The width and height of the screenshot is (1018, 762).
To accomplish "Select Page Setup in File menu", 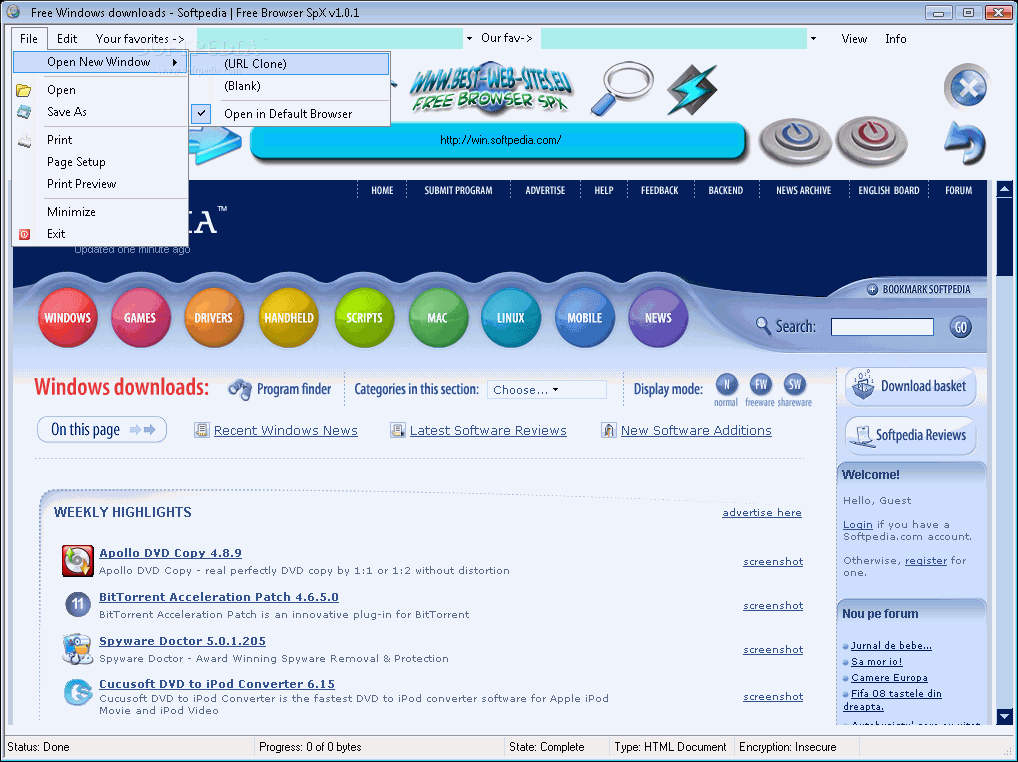I will click(101, 162).
